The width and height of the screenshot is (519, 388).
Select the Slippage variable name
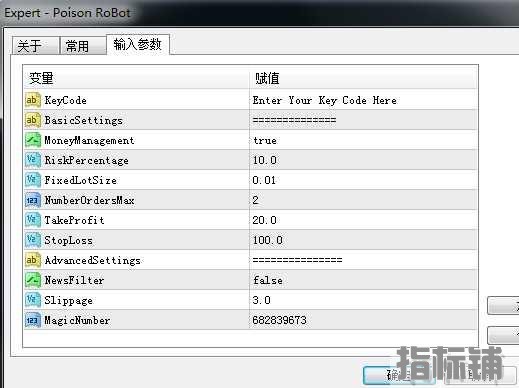pyautogui.click(x=68, y=300)
